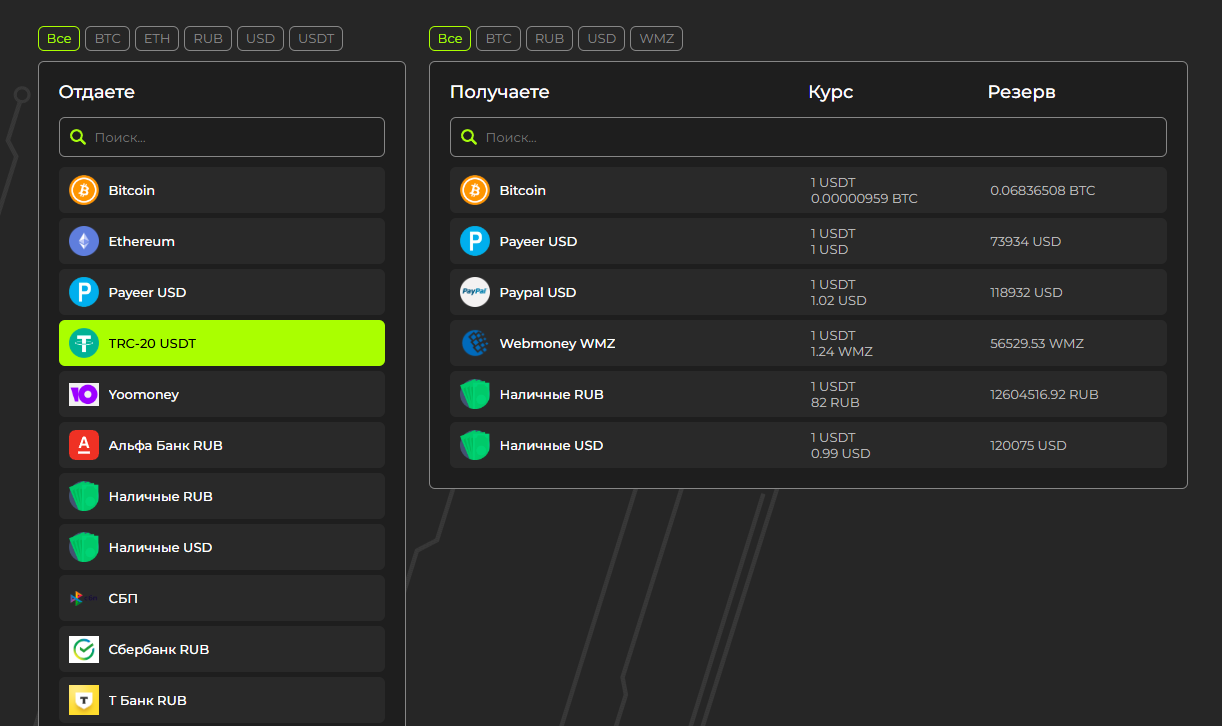The image size is (1222, 726).
Task: Choose the Все filter above Получаете
Action: (x=450, y=39)
